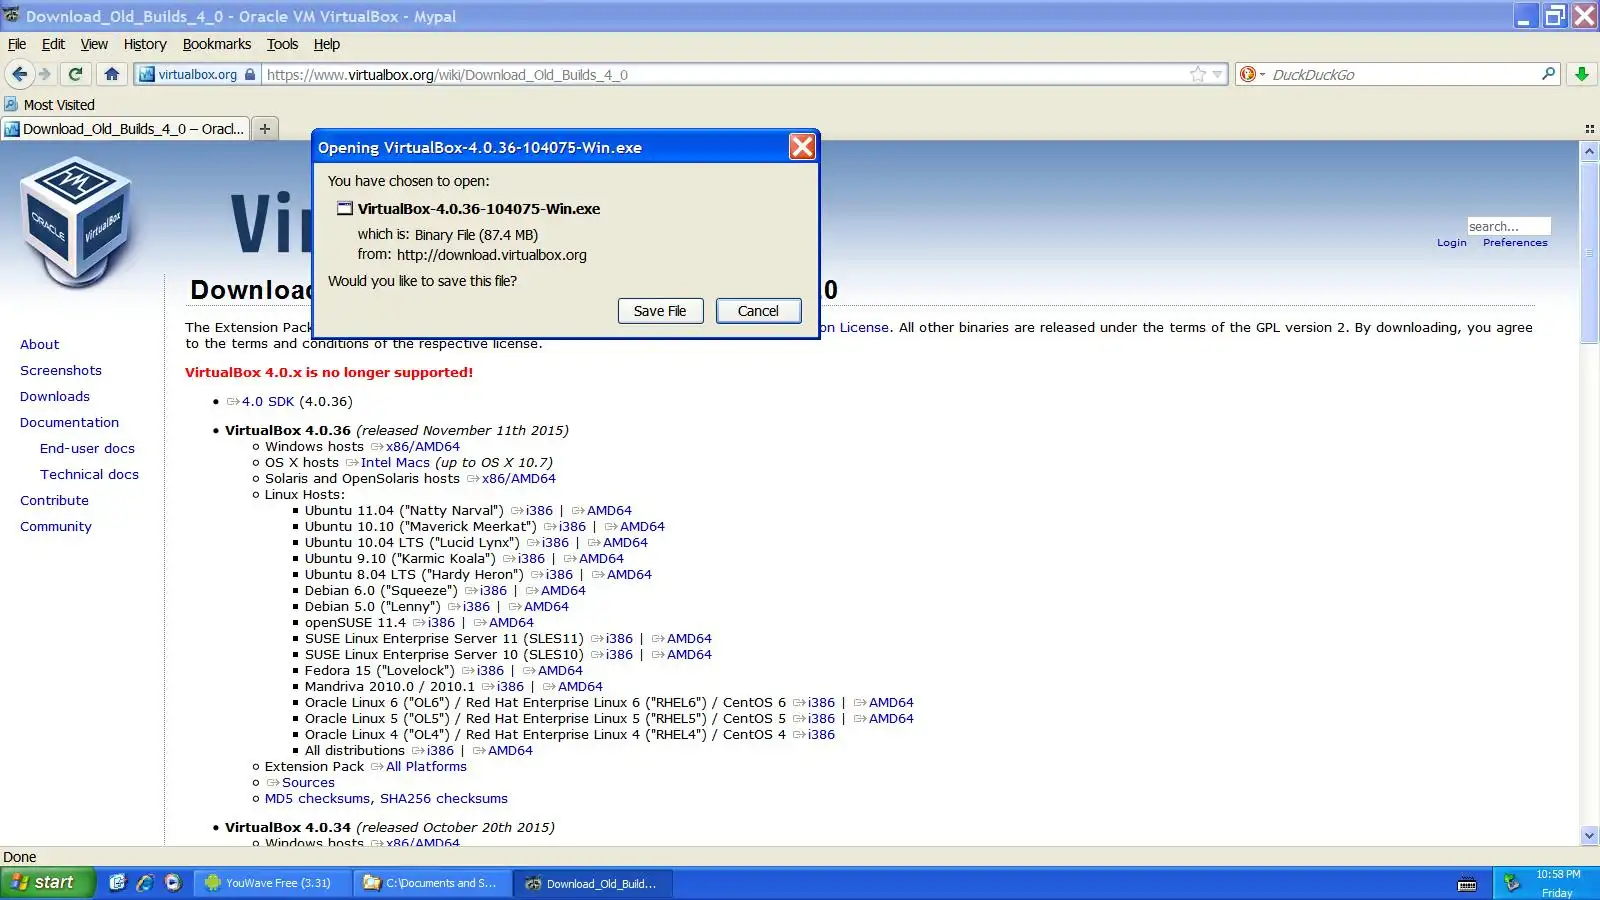Click the address bar URL field
1600x900 pixels.
coord(725,75)
